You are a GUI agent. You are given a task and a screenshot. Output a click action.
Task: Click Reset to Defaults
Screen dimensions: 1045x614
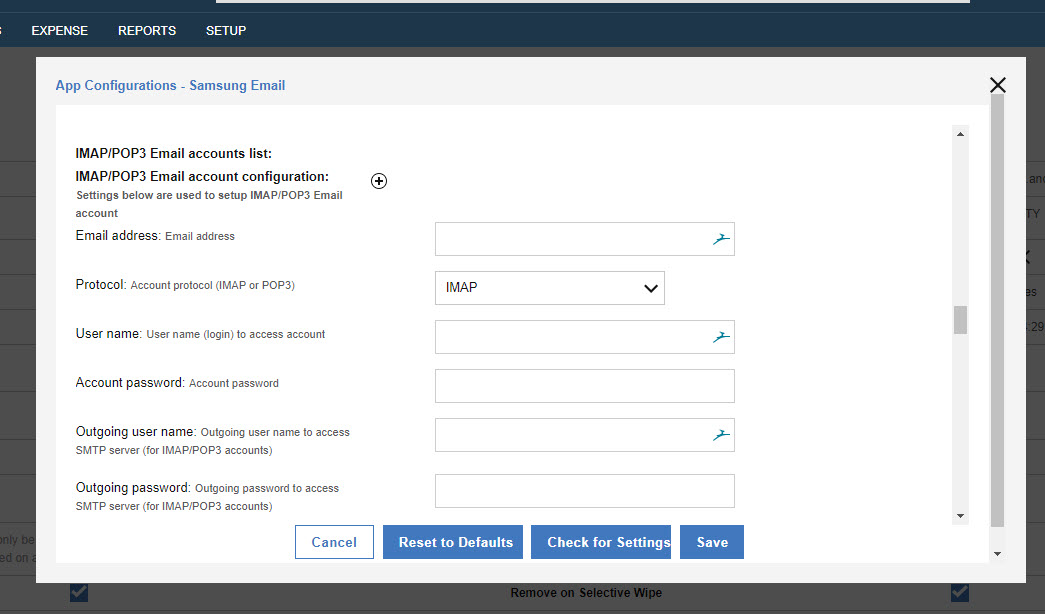click(452, 541)
